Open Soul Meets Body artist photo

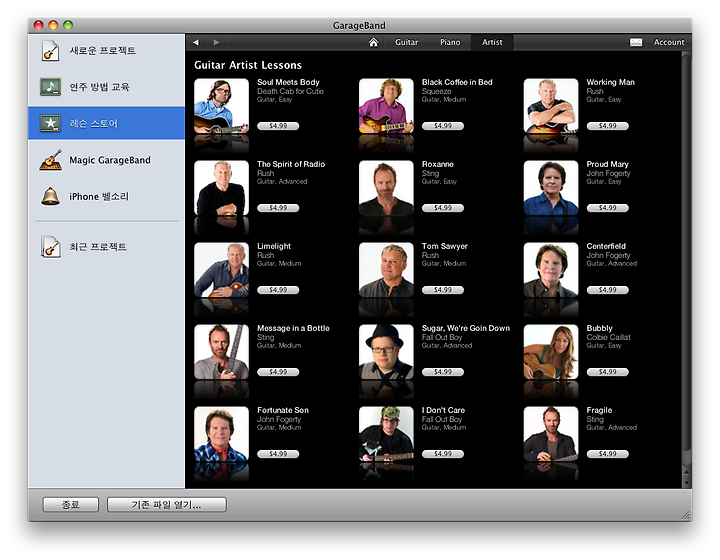coord(221,106)
